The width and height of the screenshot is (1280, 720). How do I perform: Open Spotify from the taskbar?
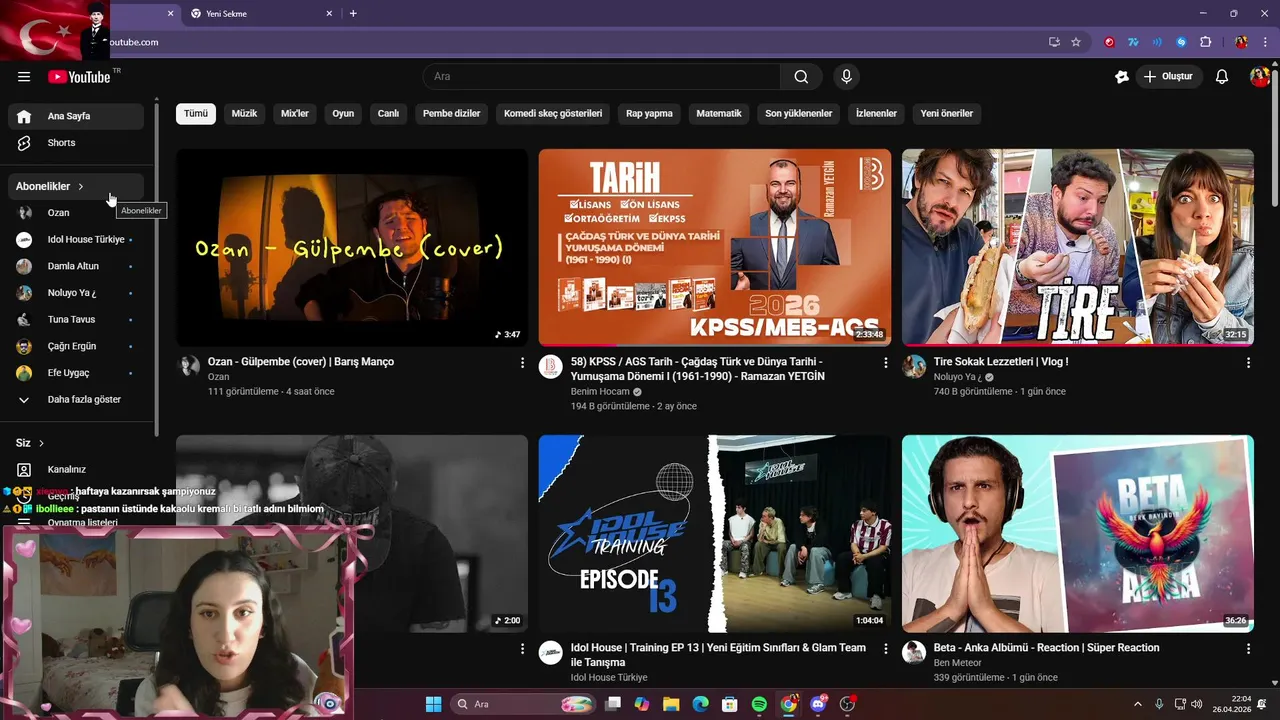(x=759, y=704)
